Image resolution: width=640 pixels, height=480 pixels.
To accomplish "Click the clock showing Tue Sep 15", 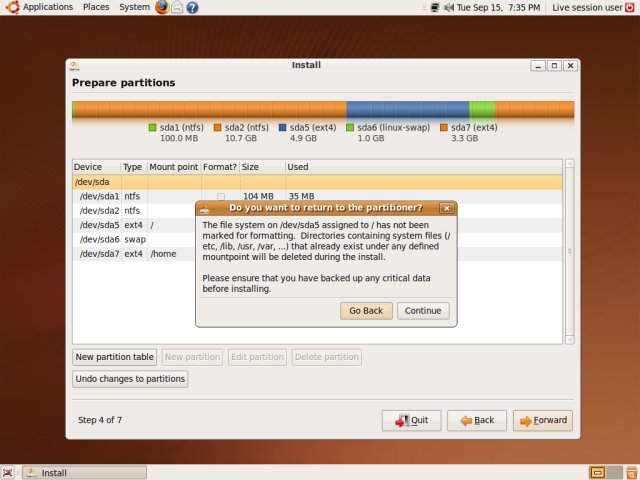I will click(x=498, y=7).
